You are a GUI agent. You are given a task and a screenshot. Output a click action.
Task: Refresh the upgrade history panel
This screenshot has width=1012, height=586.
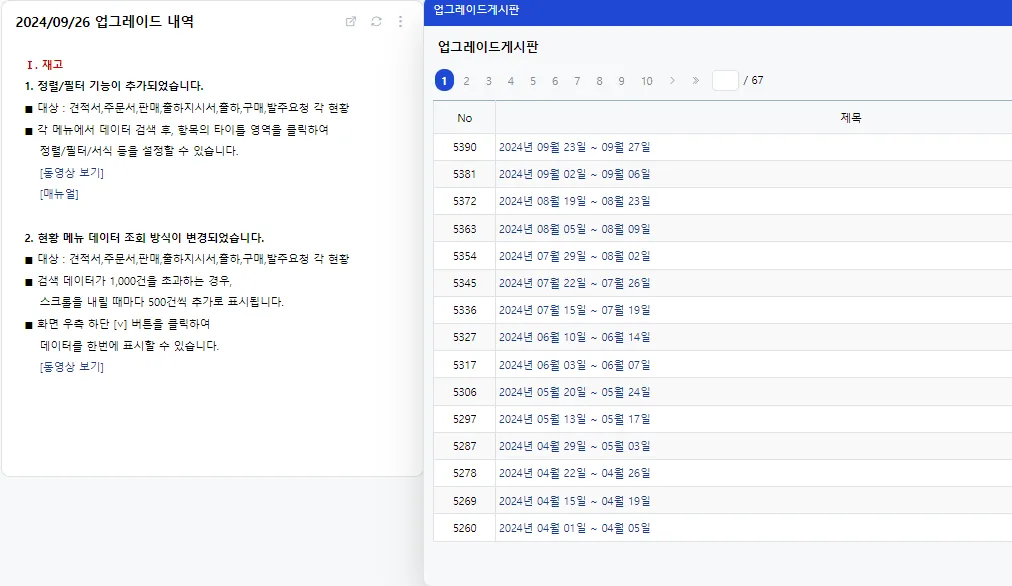pyautogui.click(x=376, y=21)
